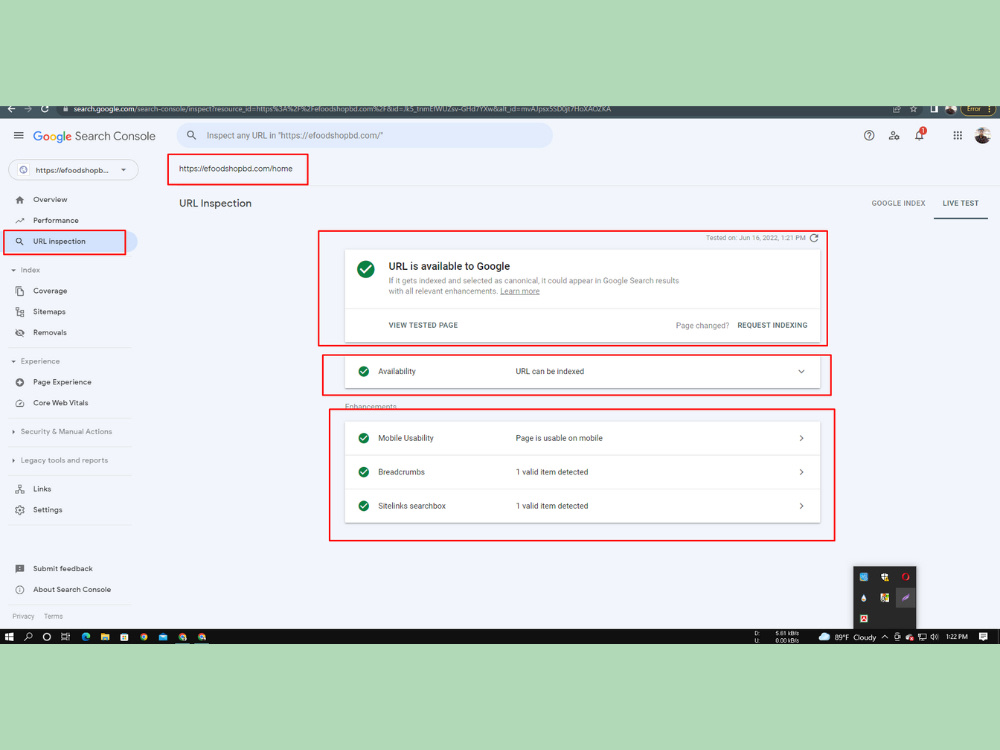Open the manage users icon
Viewport: 1000px width, 750px height.
pyautogui.click(x=893, y=135)
